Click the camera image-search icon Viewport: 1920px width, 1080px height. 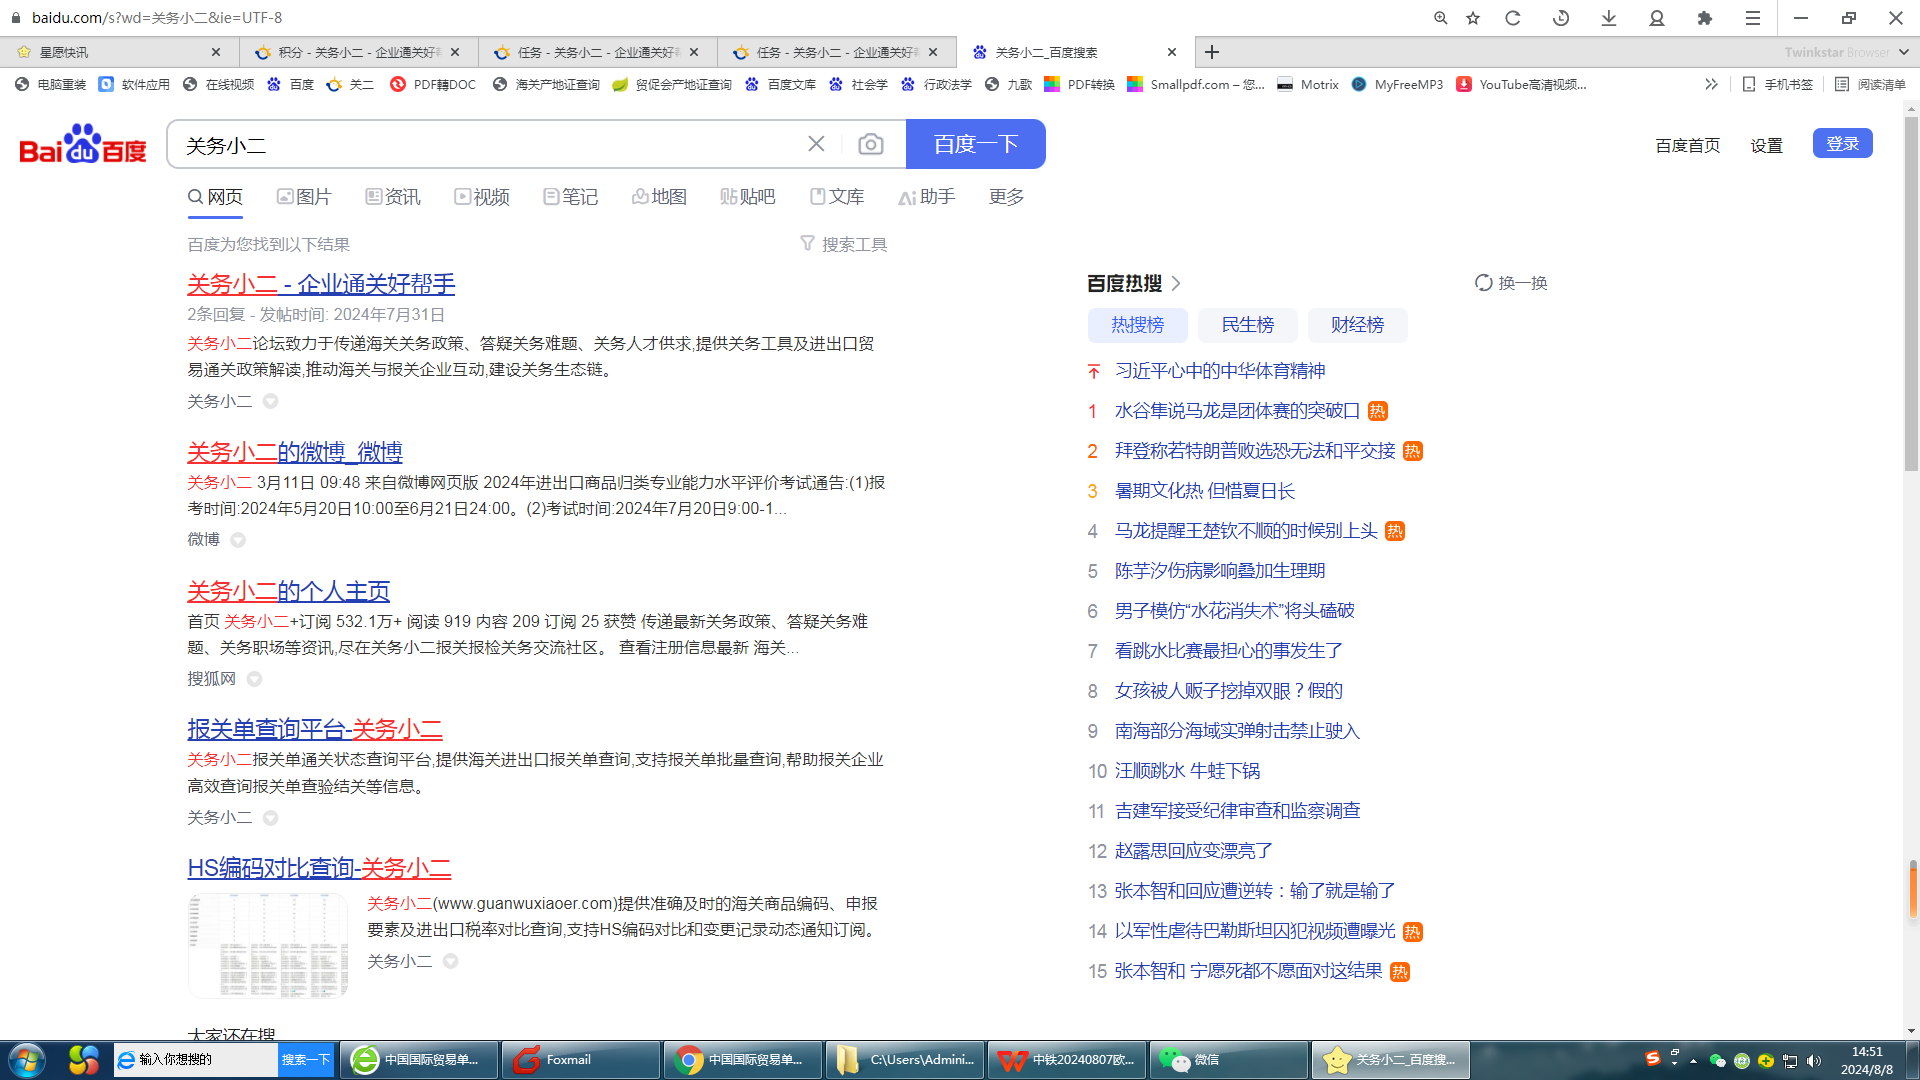871,145
